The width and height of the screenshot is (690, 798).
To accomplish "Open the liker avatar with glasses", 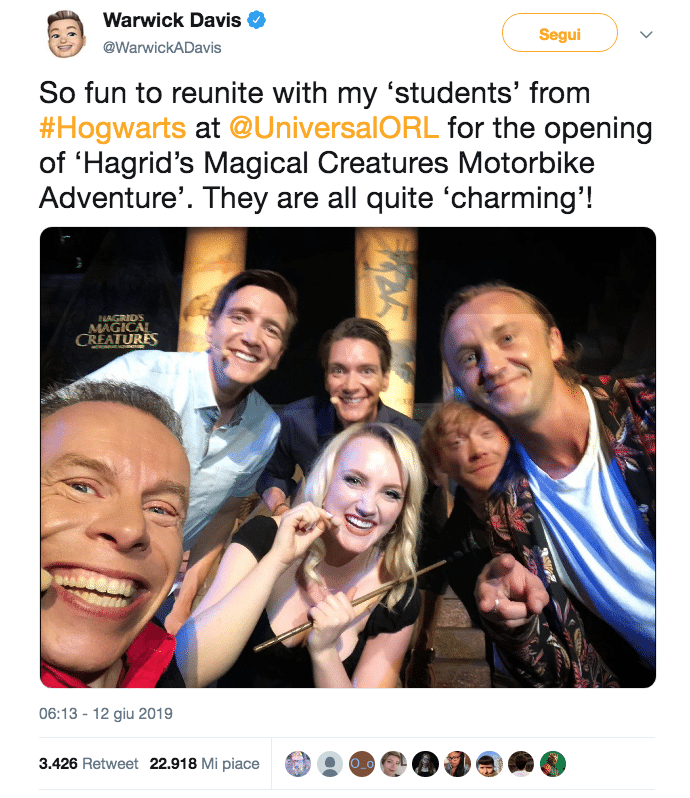I will [457, 764].
